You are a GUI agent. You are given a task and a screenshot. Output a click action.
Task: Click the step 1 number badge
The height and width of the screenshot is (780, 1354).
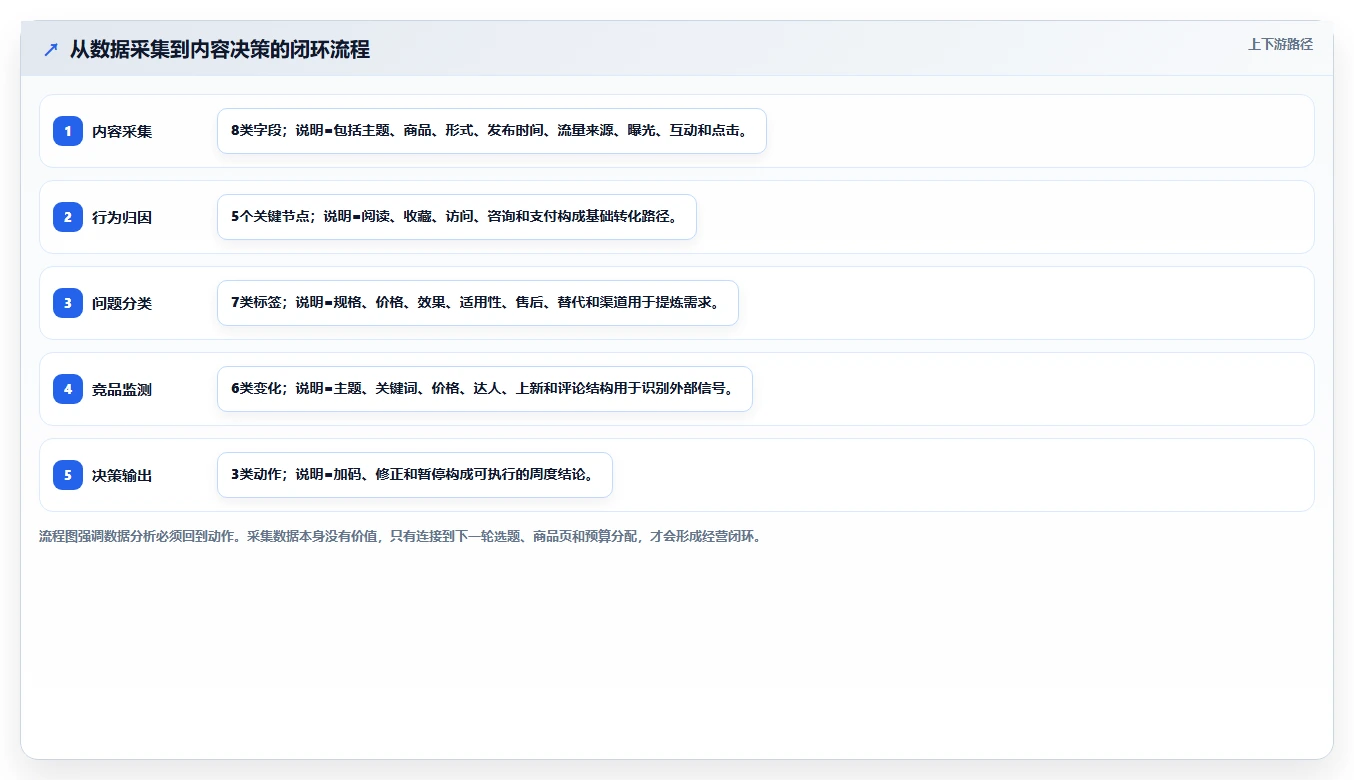[68, 131]
